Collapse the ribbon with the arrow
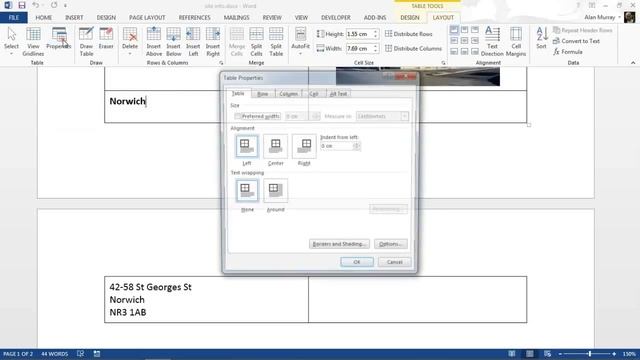This screenshot has width=640, height=360. click(x=633, y=63)
